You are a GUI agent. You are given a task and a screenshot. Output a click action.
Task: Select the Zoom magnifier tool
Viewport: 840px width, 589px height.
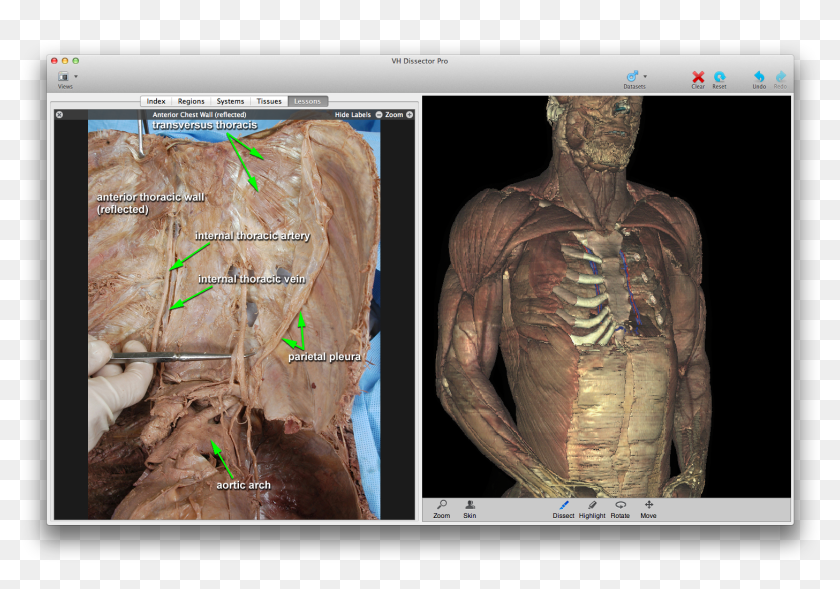click(x=441, y=509)
